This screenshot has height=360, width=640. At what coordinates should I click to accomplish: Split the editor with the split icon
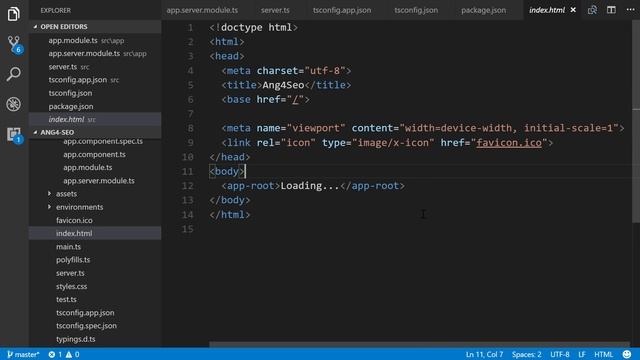click(x=611, y=10)
